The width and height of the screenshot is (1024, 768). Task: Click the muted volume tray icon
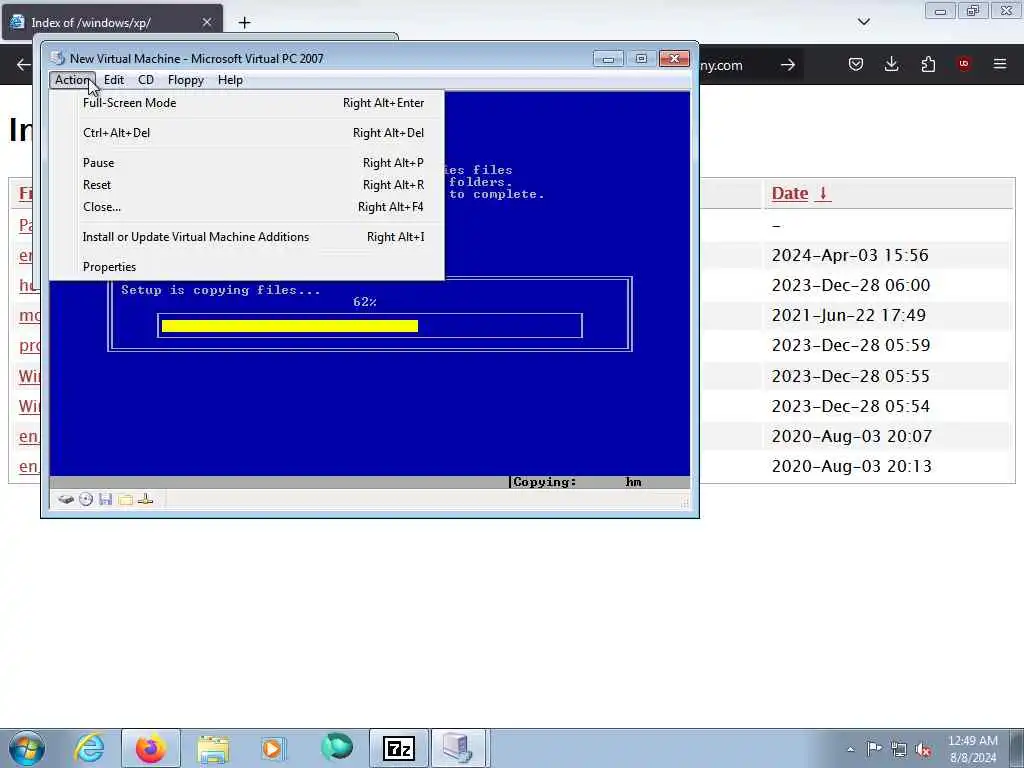923,749
